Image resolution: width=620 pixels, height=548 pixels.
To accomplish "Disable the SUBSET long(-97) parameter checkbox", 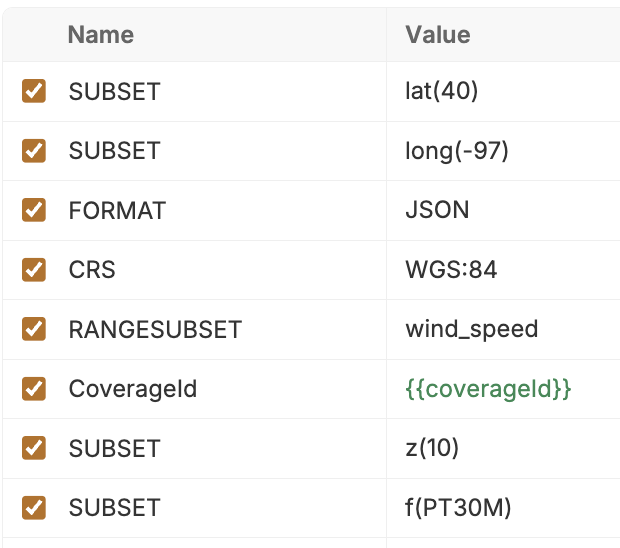I will click(34, 151).
